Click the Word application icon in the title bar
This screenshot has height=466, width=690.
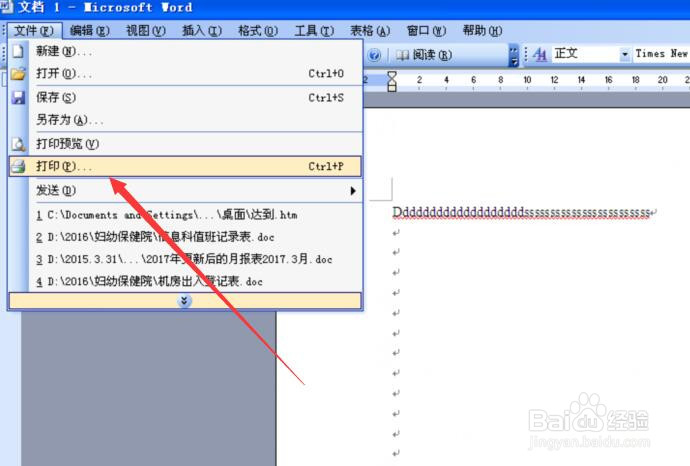click(7, 7)
